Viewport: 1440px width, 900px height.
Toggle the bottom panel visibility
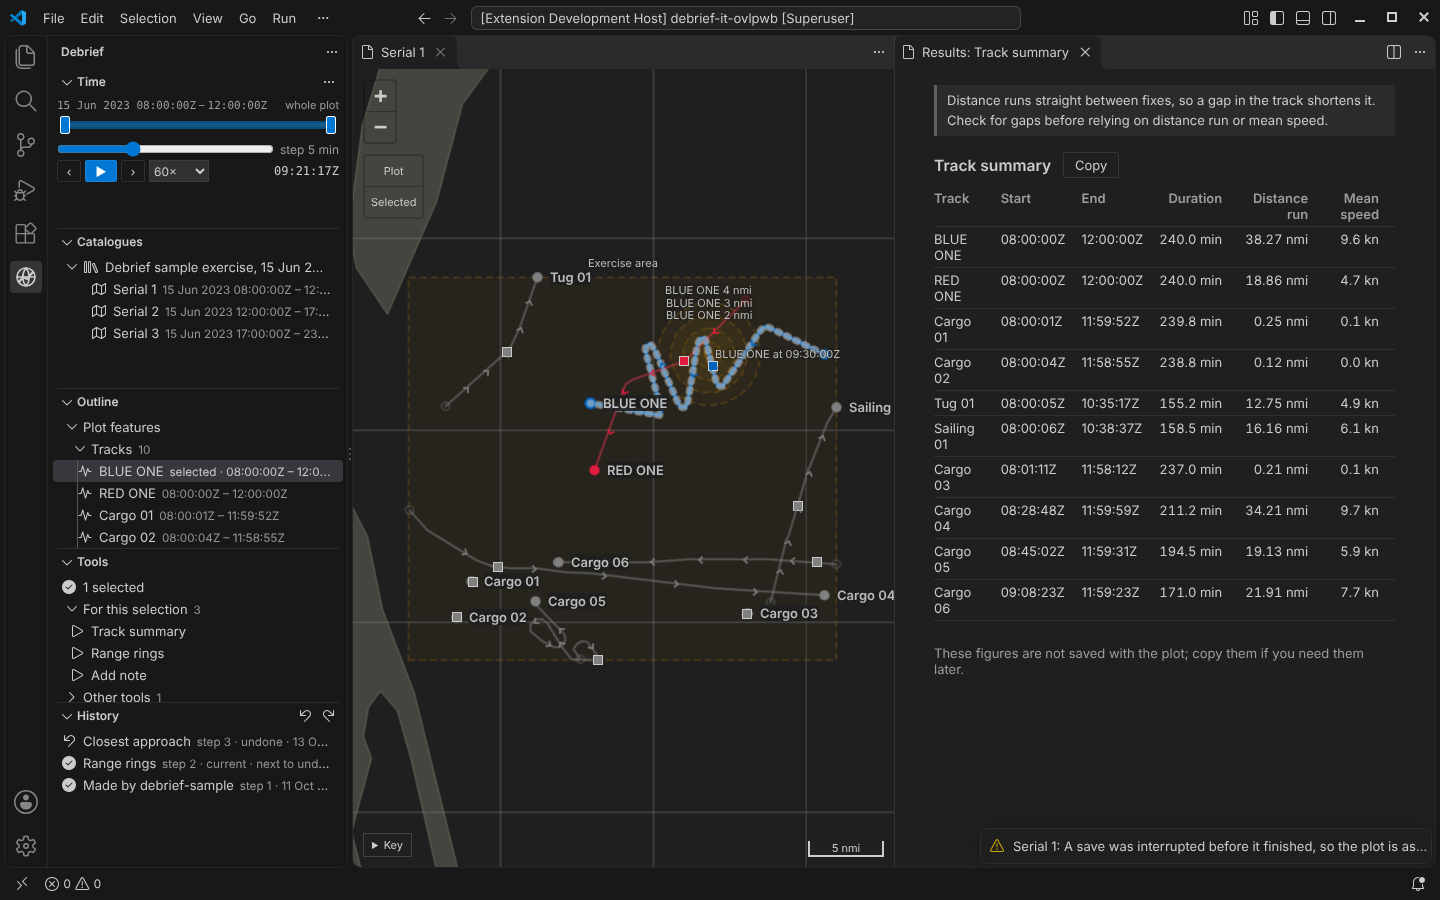click(1303, 18)
